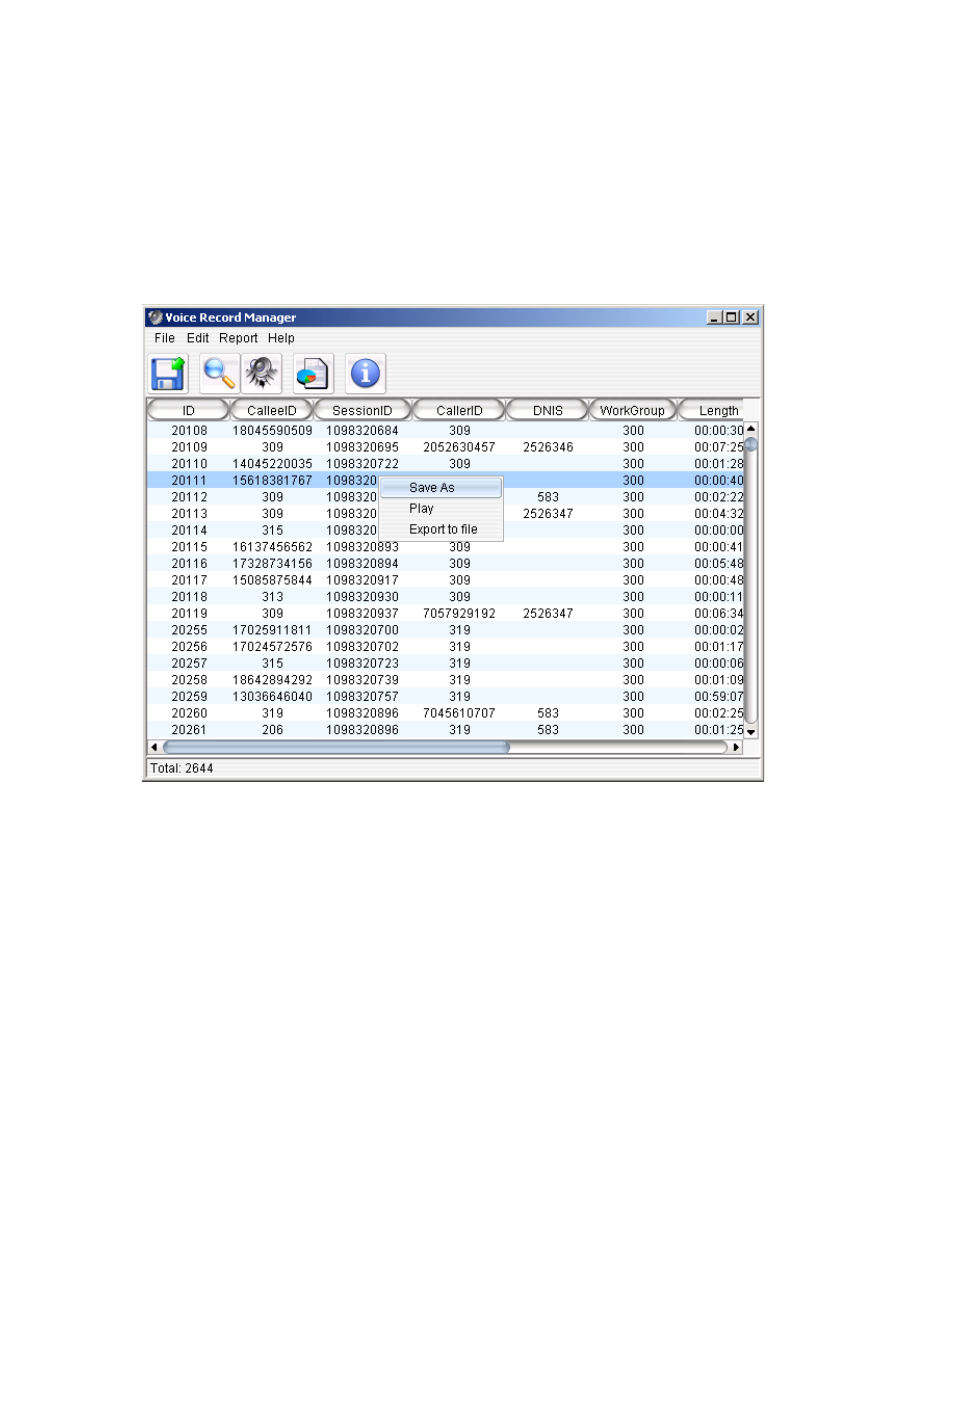Maximize the Voice Record Manager window
The image size is (954, 1411).
pyautogui.click(x=731, y=317)
